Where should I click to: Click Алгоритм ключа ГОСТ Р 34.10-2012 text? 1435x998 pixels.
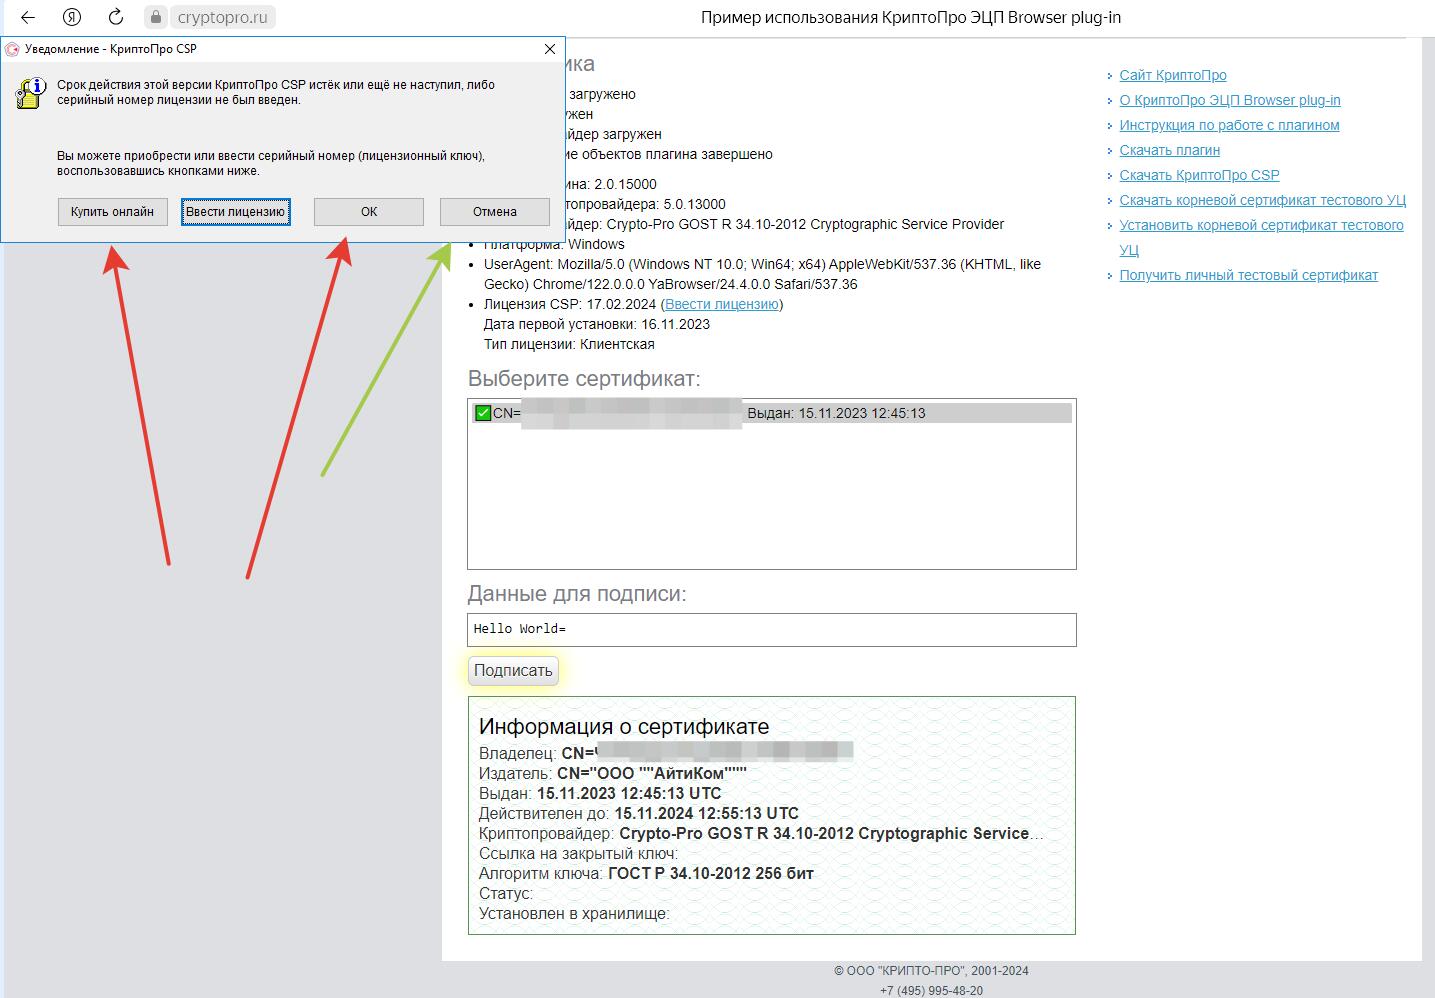pyautogui.click(x=646, y=873)
